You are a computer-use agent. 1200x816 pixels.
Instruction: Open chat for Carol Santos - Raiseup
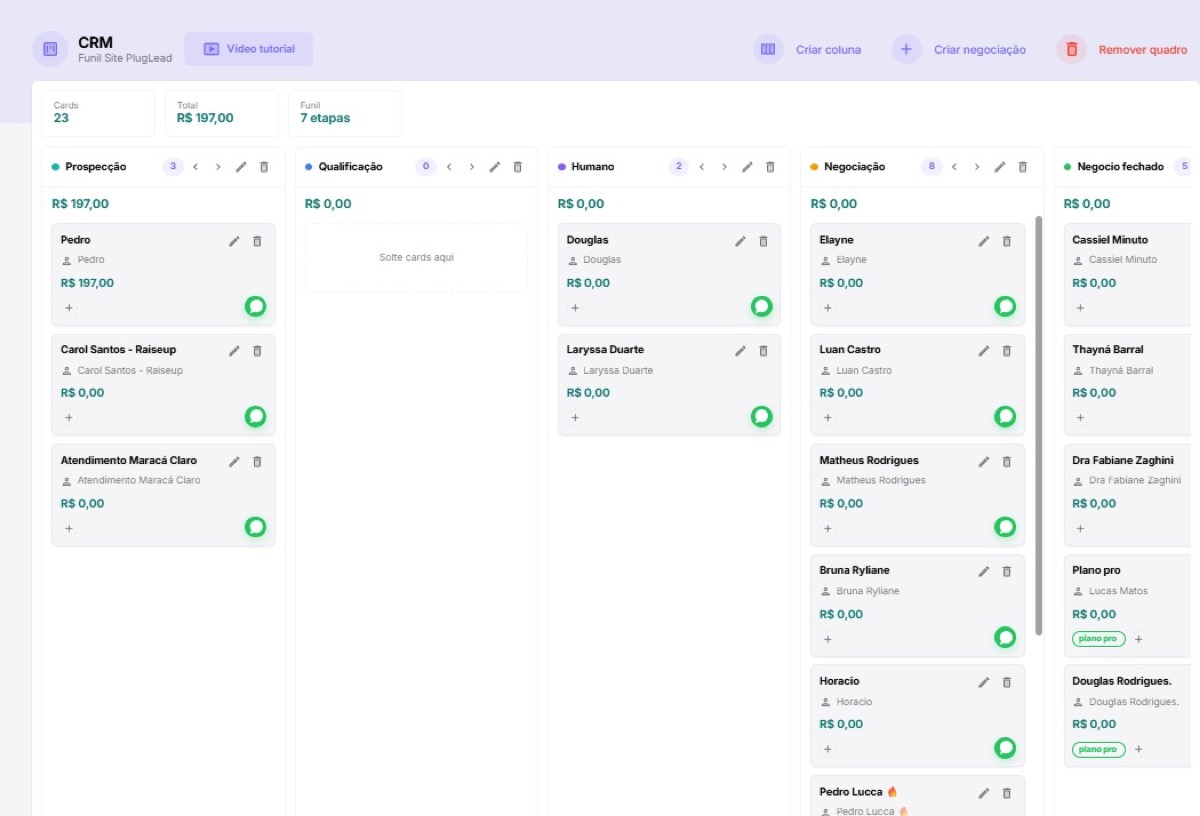click(x=256, y=416)
